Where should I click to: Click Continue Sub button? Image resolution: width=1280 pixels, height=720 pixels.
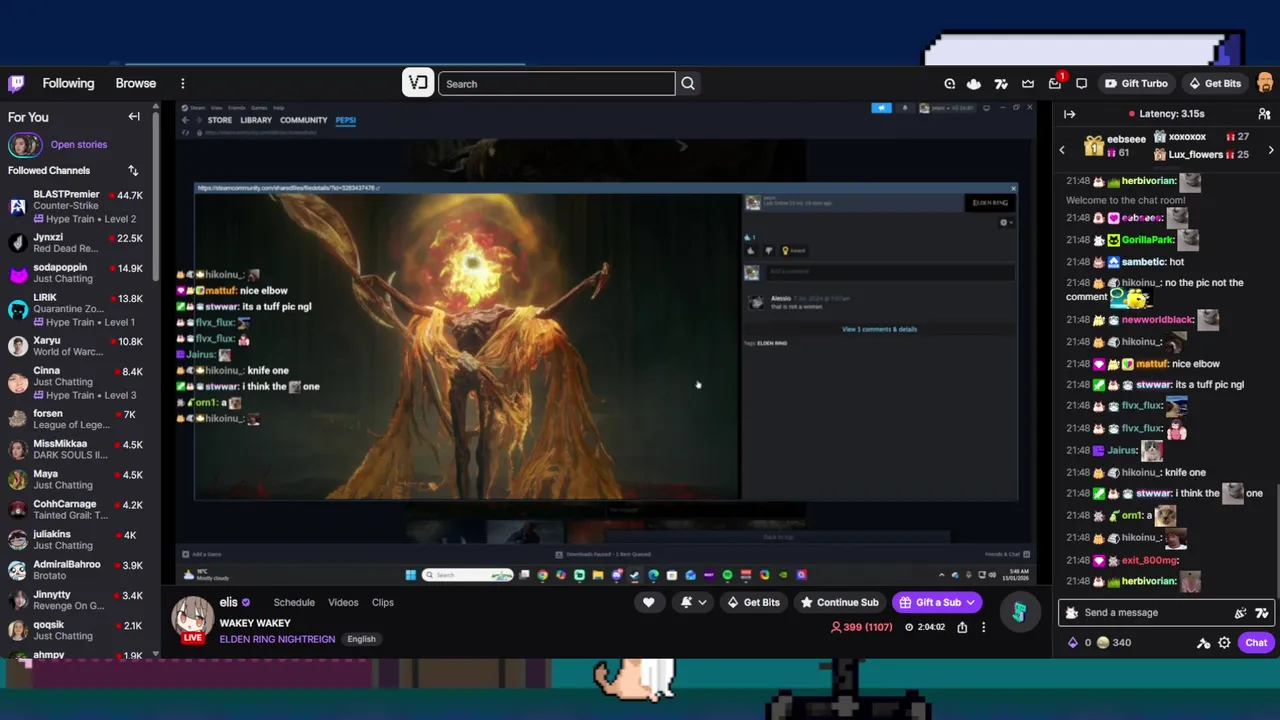click(x=838, y=602)
